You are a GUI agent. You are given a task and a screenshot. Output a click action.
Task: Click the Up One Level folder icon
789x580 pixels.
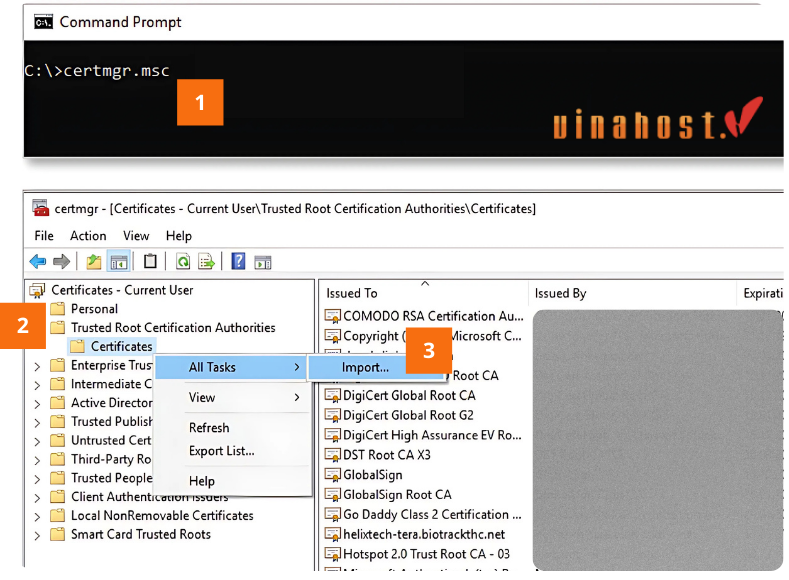(x=93, y=262)
